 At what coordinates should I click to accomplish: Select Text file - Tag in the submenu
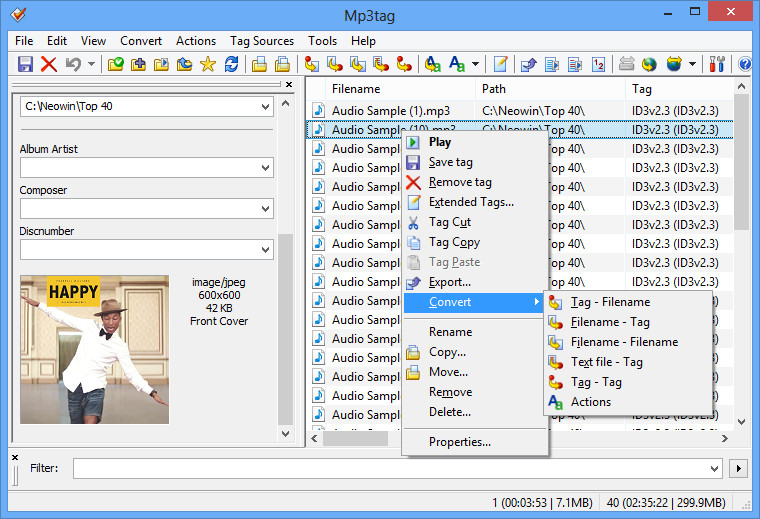628,362
